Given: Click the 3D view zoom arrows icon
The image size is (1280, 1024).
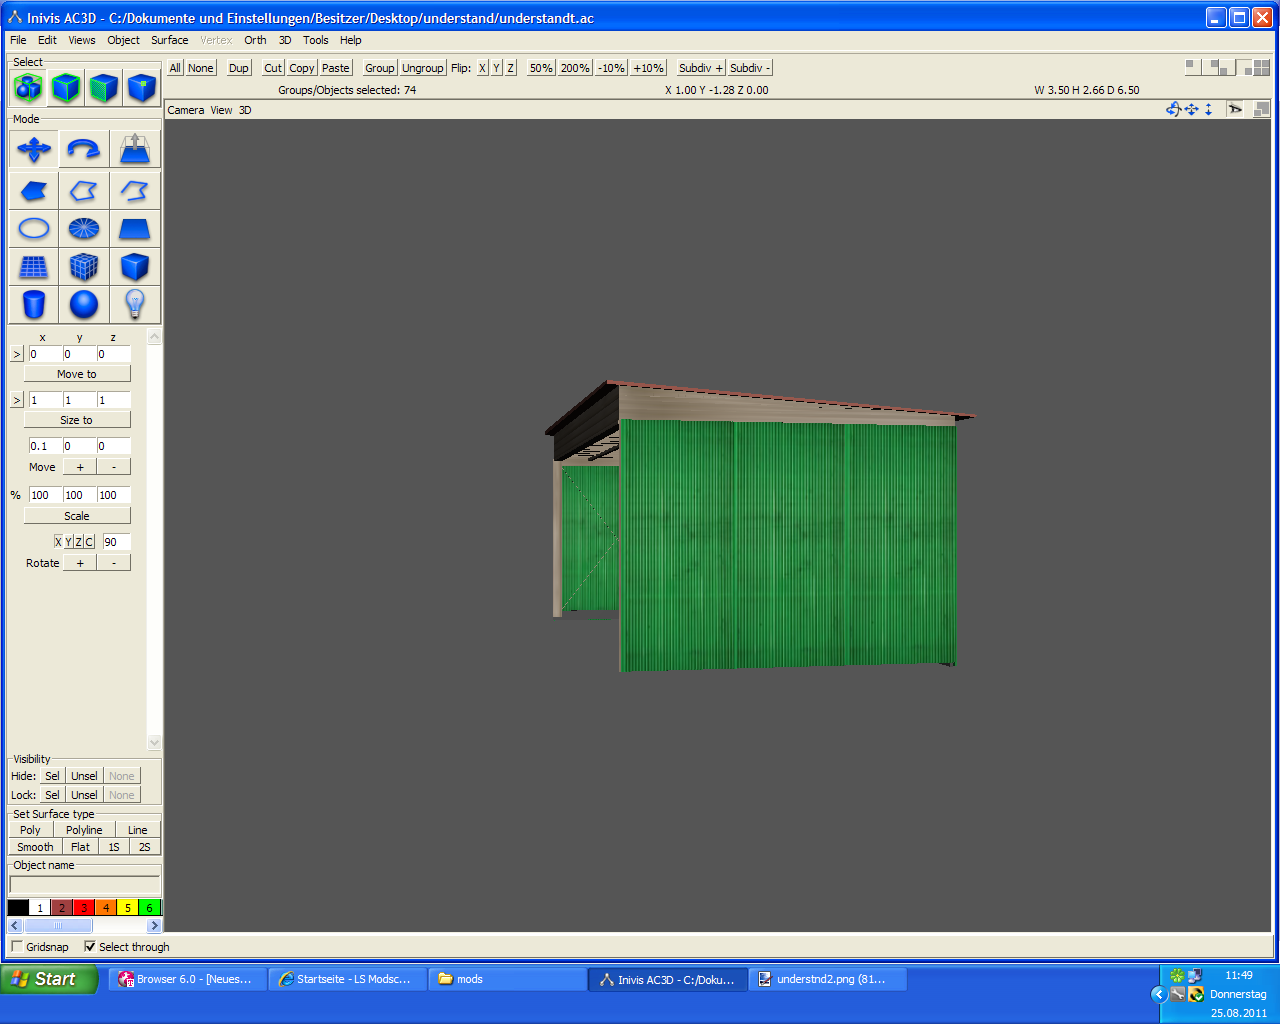Looking at the screenshot, I should 1208,109.
